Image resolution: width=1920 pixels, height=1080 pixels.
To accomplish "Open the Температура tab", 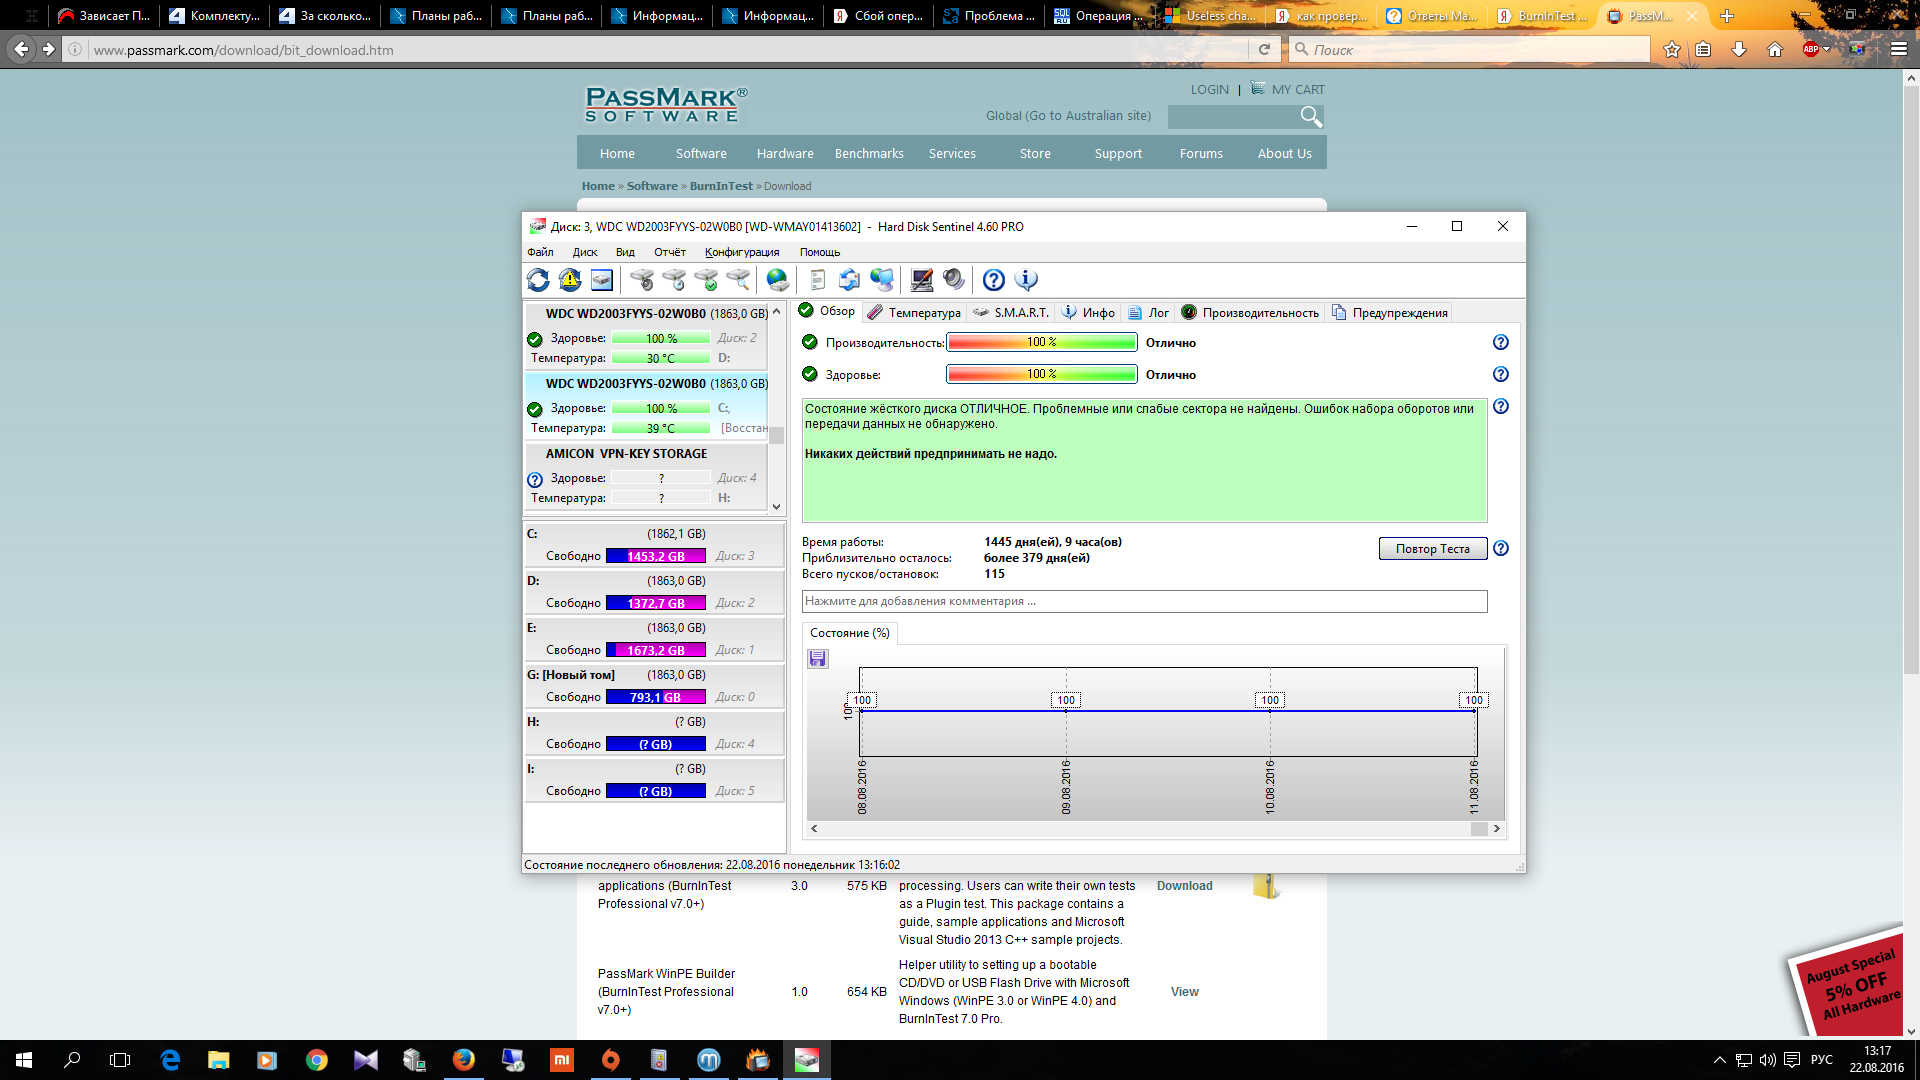I will [x=914, y=312].
